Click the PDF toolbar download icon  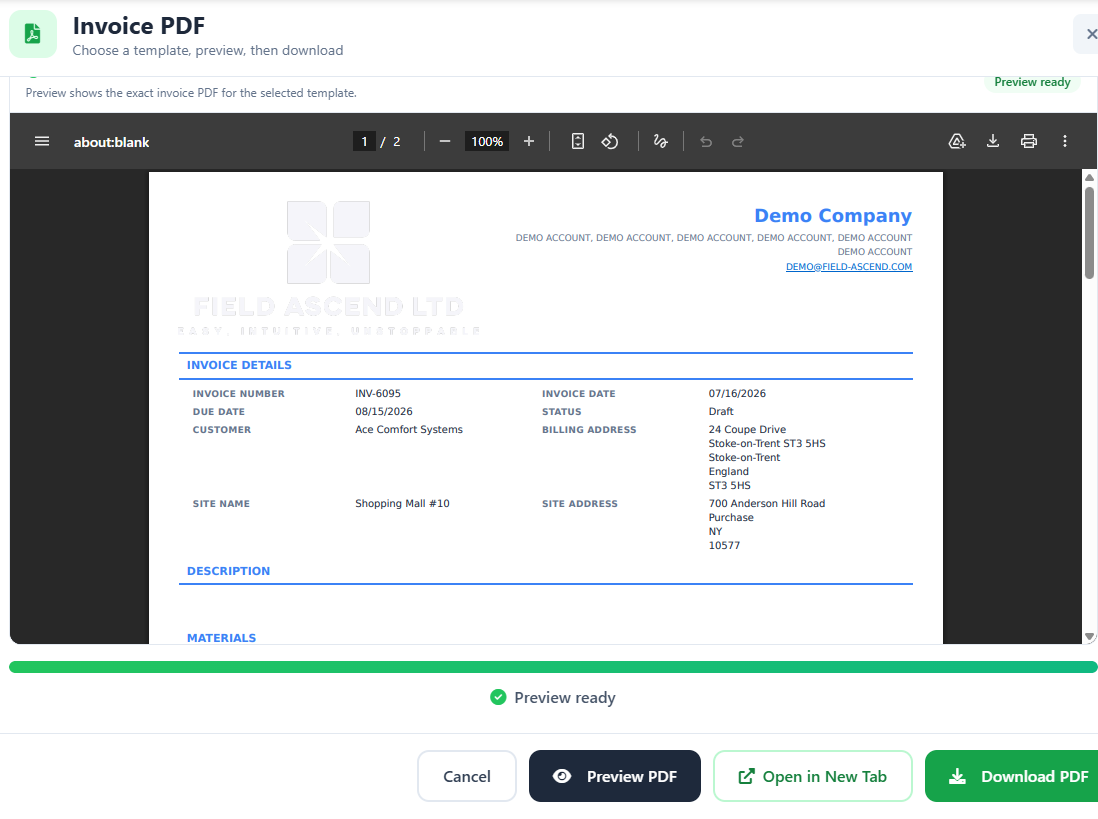click(x=993, y=141)
